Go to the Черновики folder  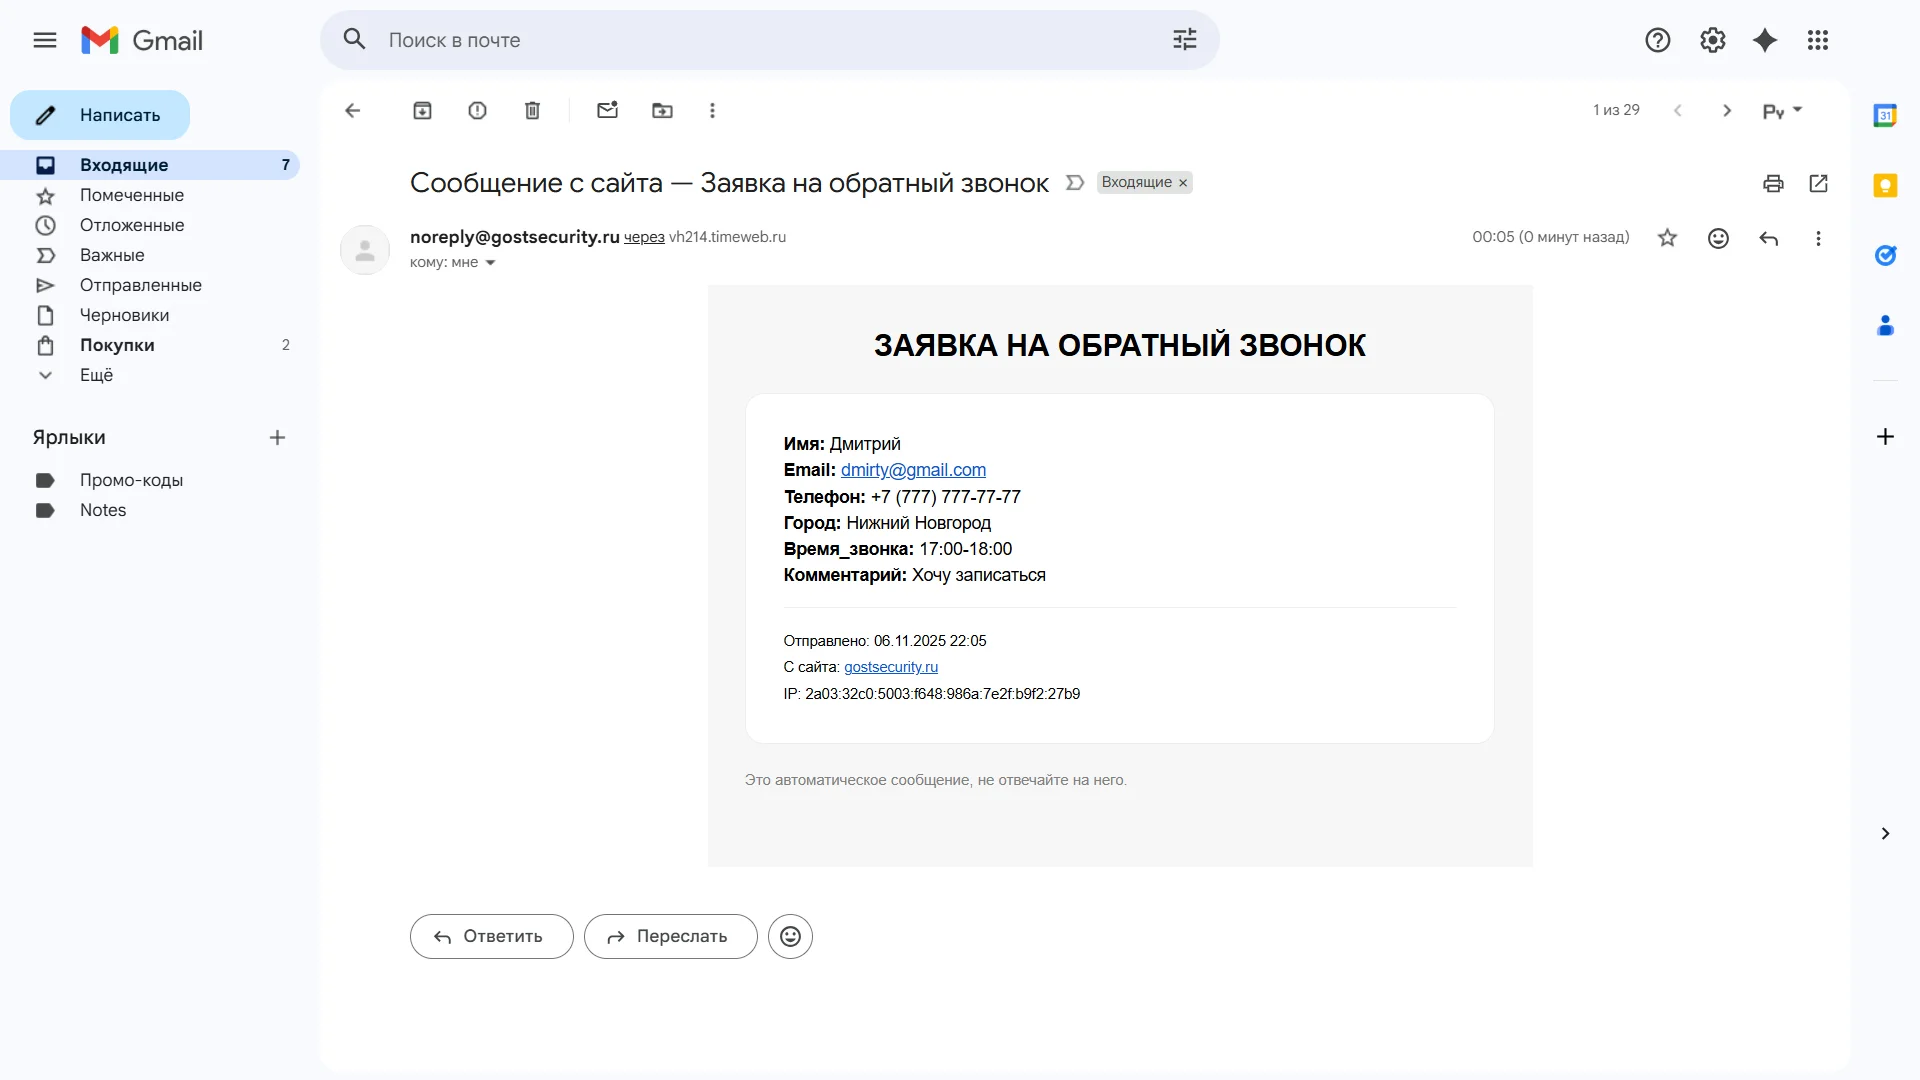124,315
